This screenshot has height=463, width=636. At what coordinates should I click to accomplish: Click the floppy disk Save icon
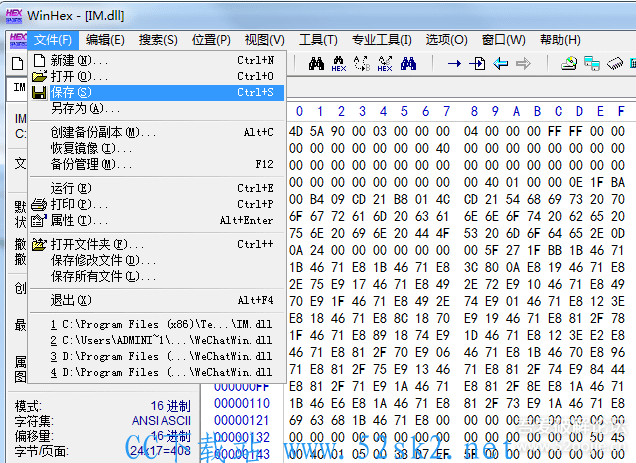(39, 93)
